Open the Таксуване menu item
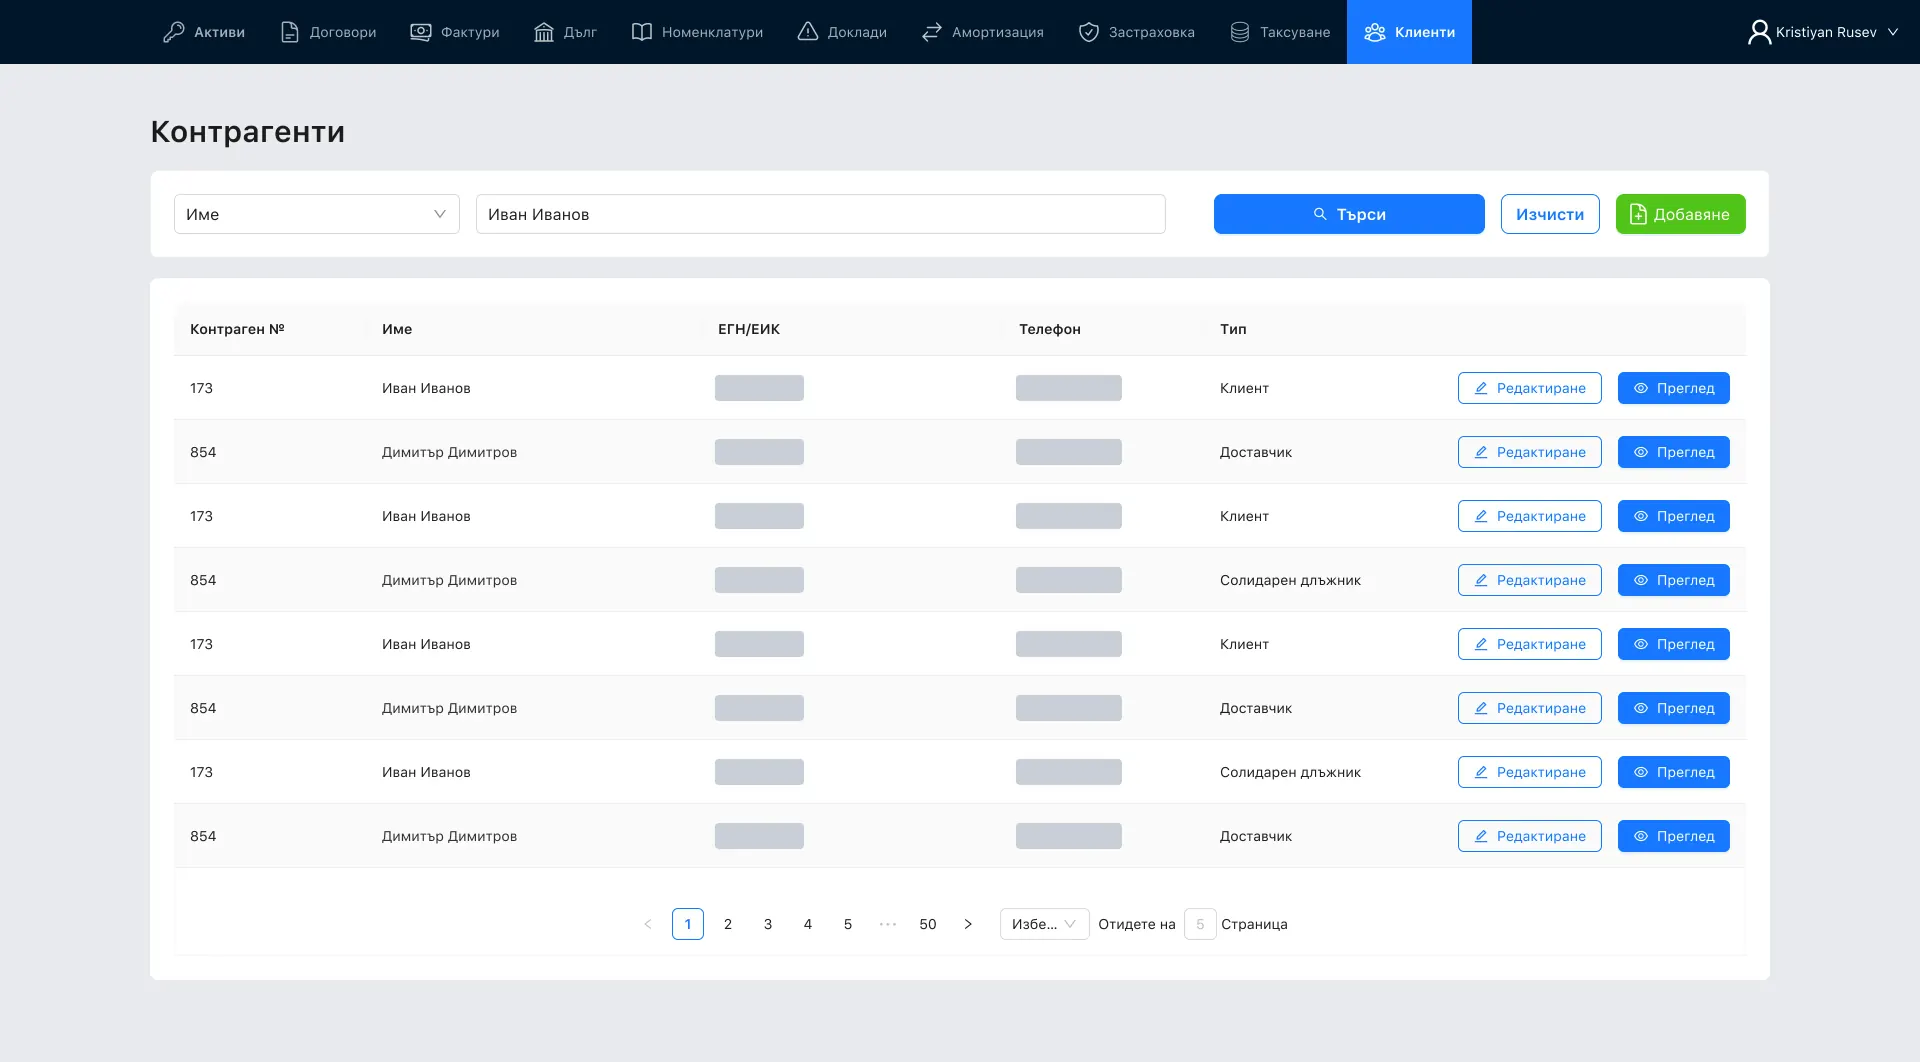 point(1280,32)
